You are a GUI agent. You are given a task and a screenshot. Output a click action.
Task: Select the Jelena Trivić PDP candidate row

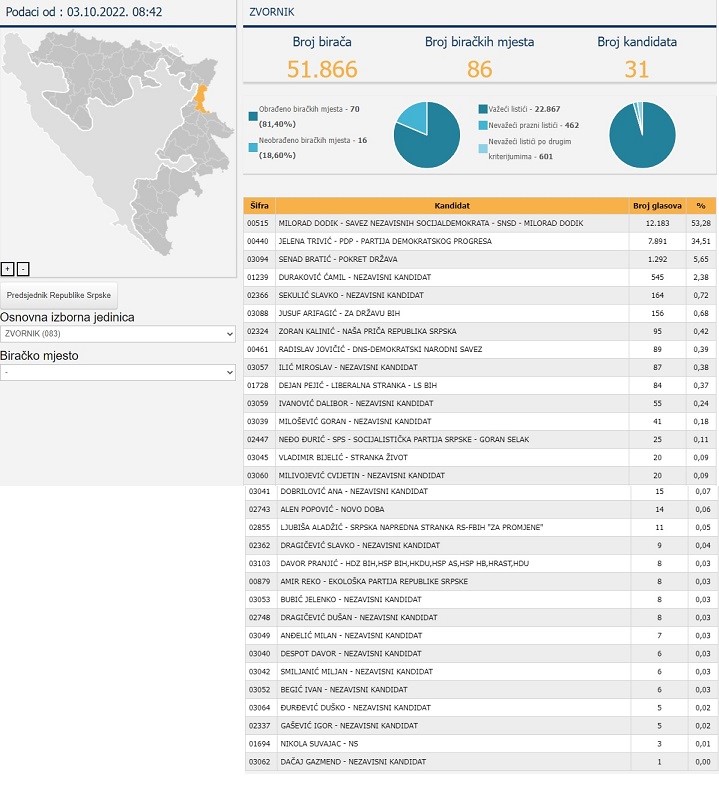[452, 241]
